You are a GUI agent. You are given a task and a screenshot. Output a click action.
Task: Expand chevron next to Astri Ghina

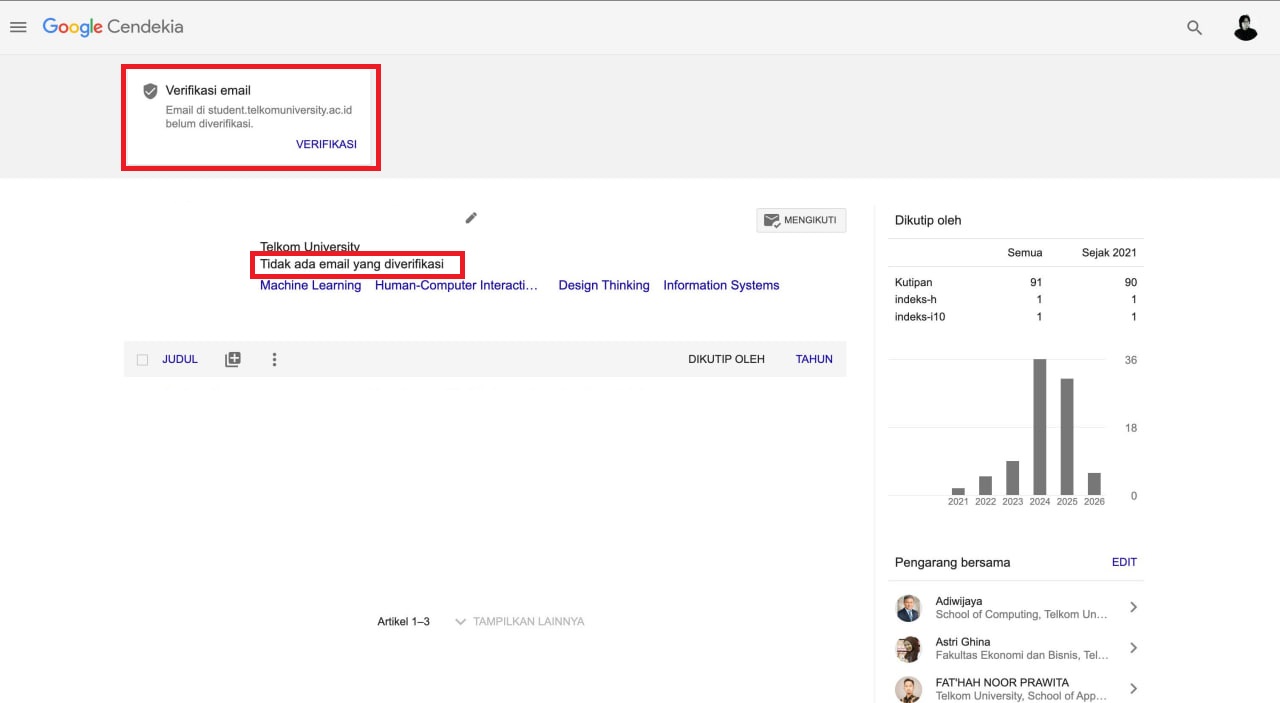point(1133,648)
